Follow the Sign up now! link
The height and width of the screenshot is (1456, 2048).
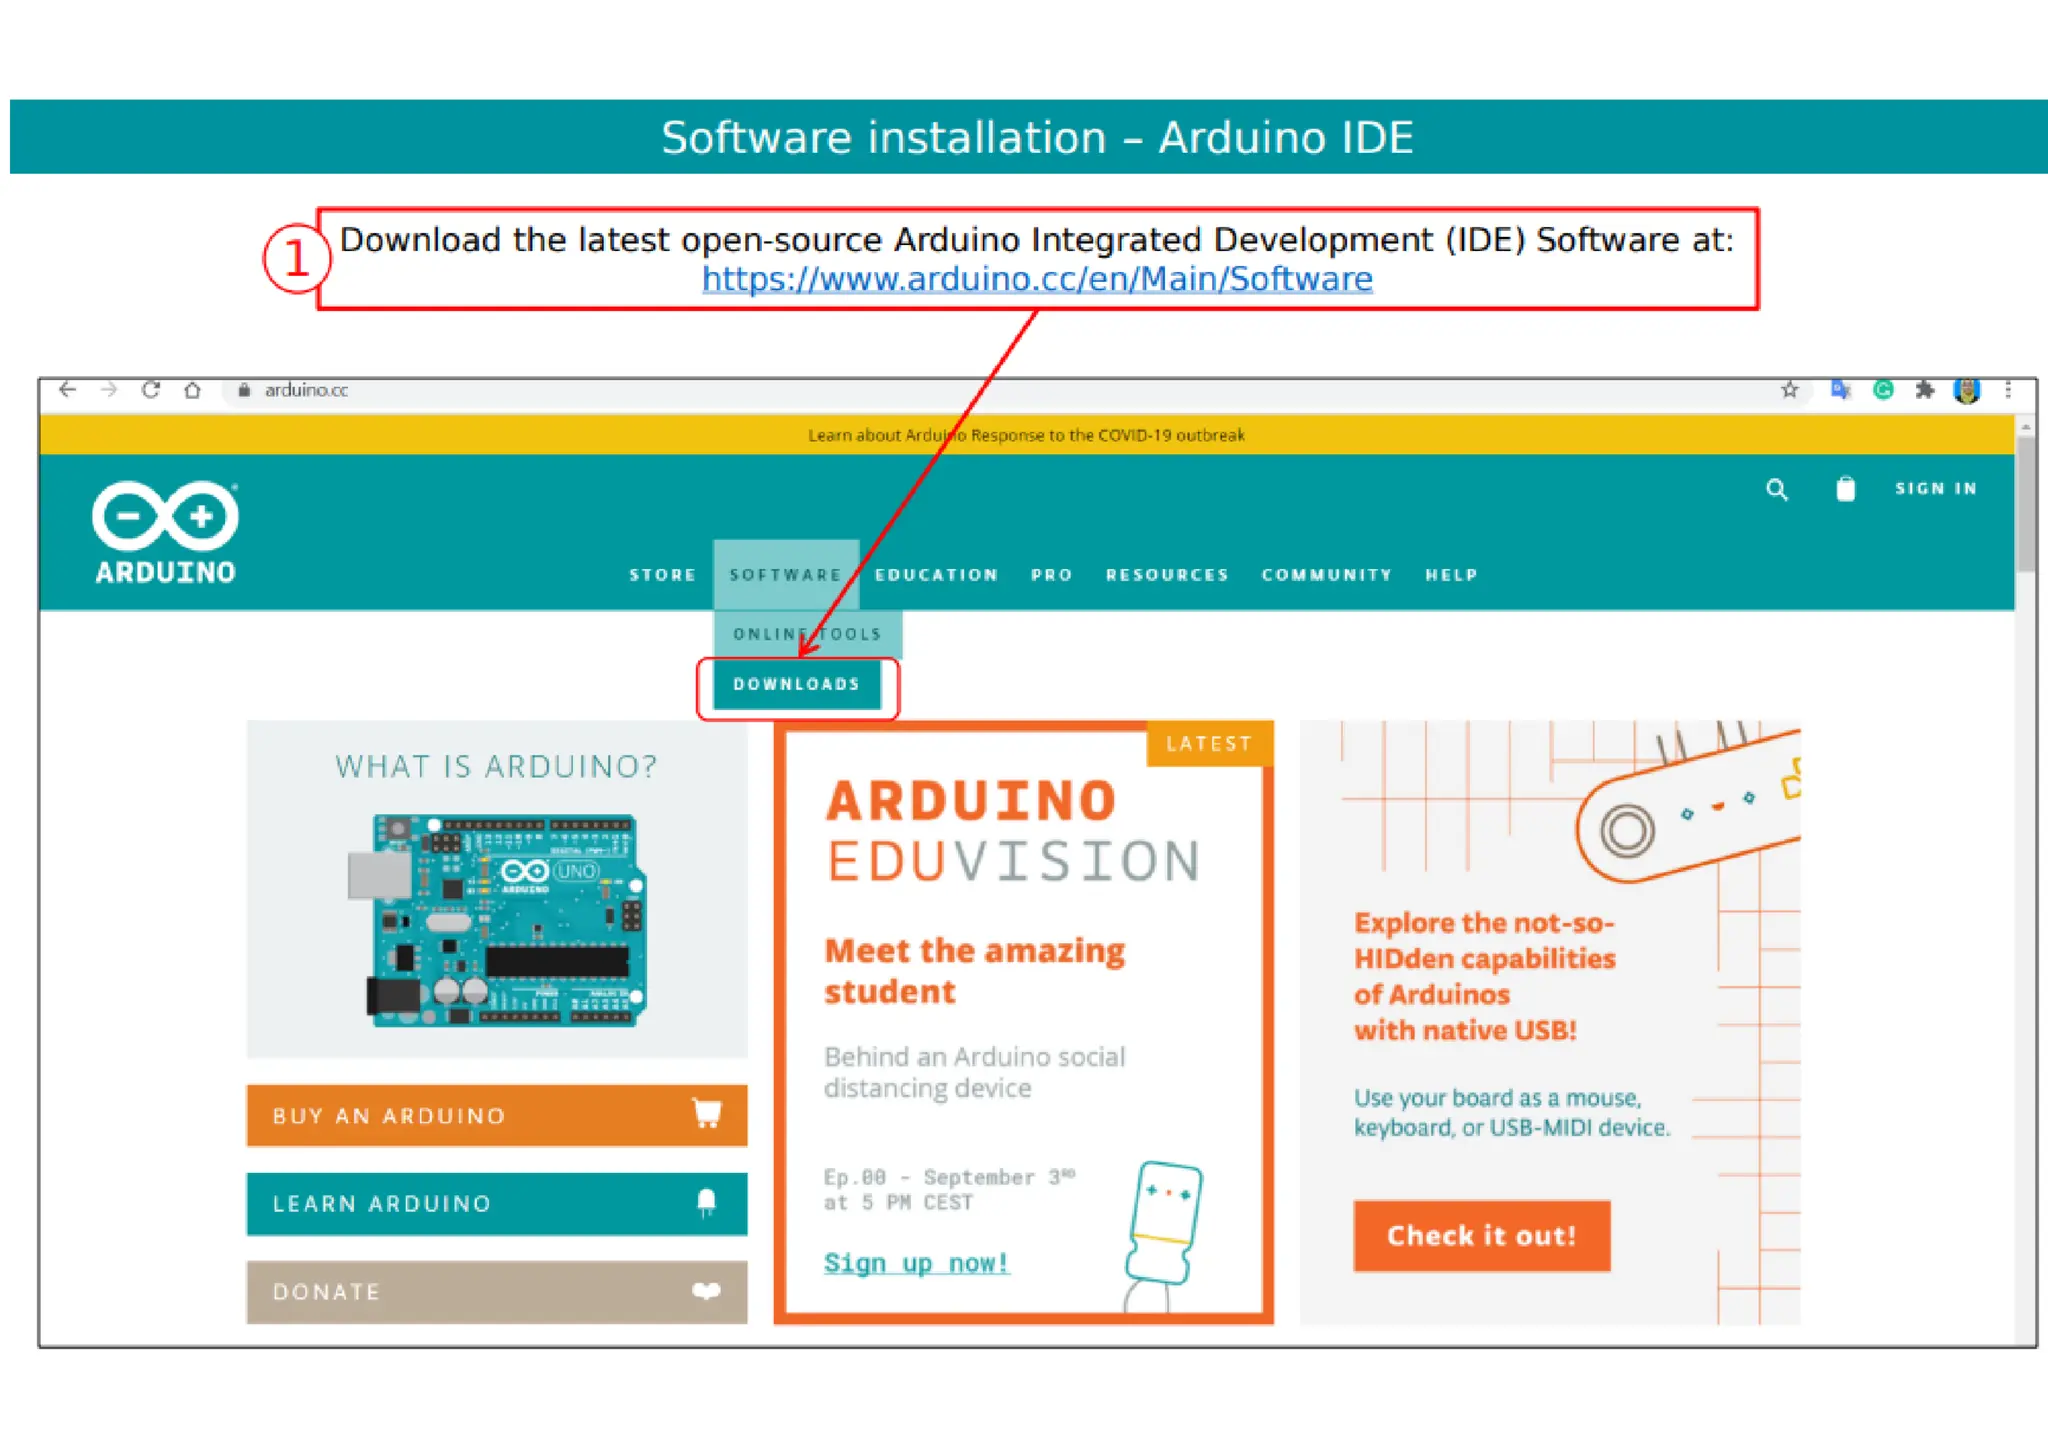tap(916, 1263)
